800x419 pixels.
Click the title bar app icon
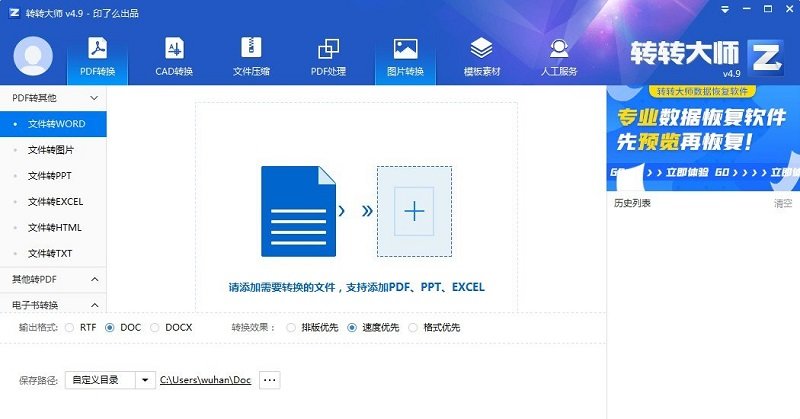(14, 13)
